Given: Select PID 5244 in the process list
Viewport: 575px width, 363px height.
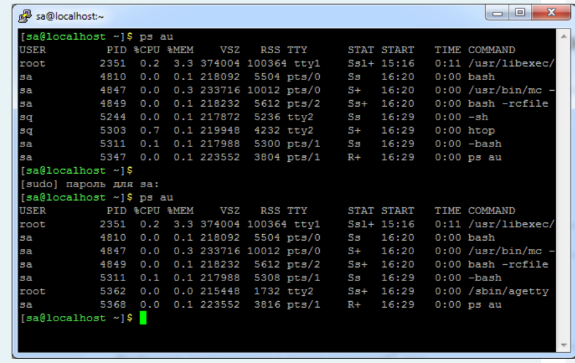Looking at the screenshot, I should 113,117.
